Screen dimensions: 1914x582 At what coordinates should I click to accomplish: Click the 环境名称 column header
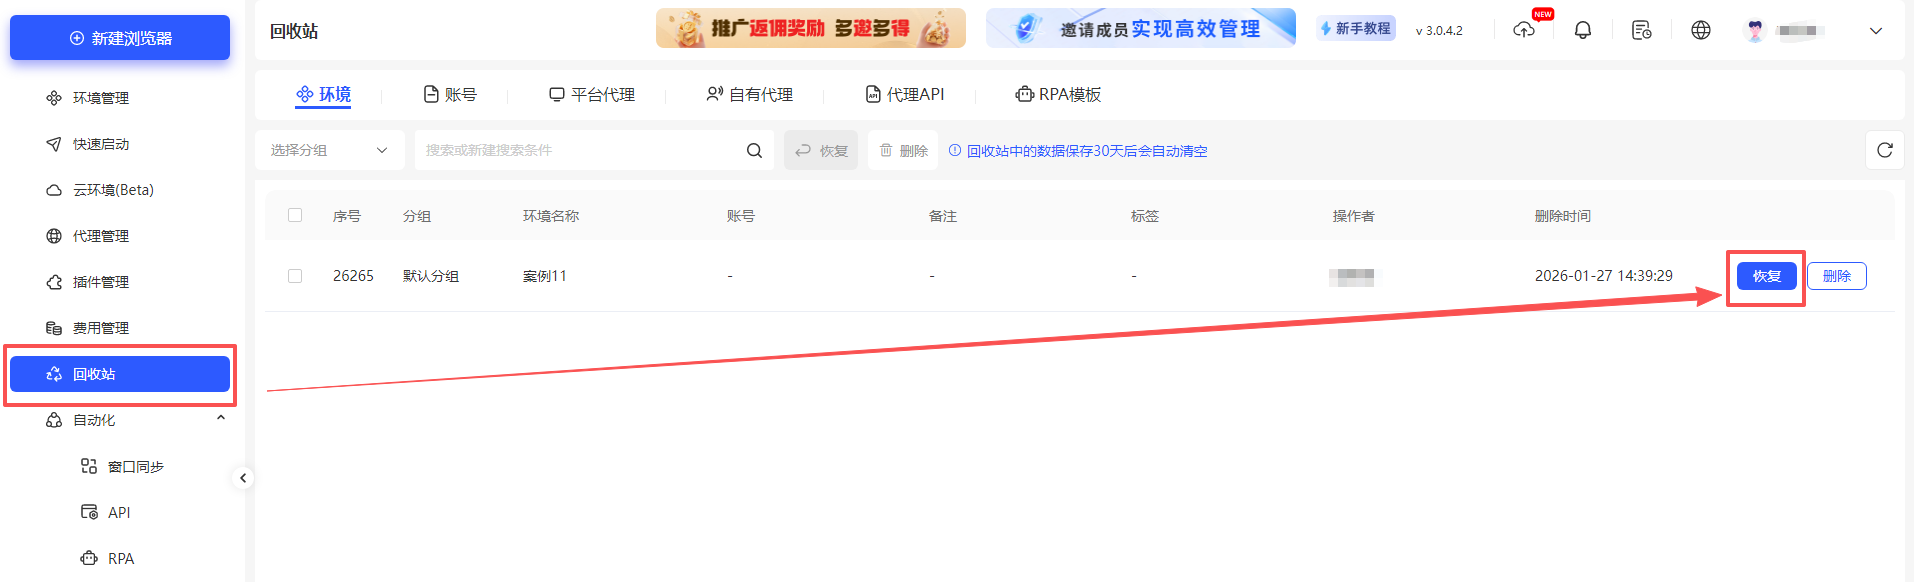coord(551,216)
